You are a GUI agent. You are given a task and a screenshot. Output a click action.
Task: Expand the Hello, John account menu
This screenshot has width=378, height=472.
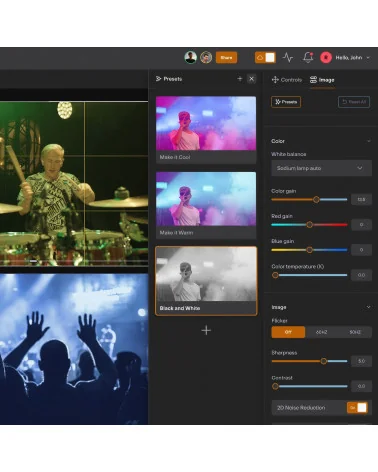pos(353,57)
